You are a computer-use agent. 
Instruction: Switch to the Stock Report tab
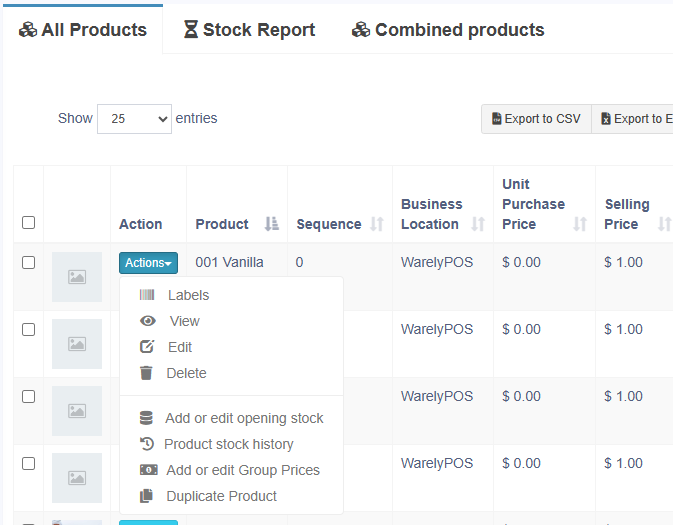[249, 30]
